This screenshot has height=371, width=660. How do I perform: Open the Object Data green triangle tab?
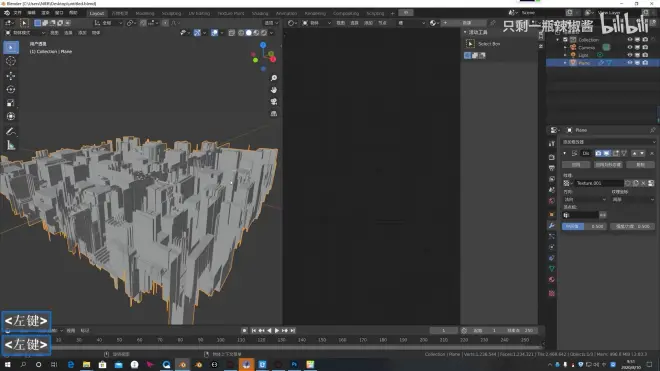click(x=552, y=269)
